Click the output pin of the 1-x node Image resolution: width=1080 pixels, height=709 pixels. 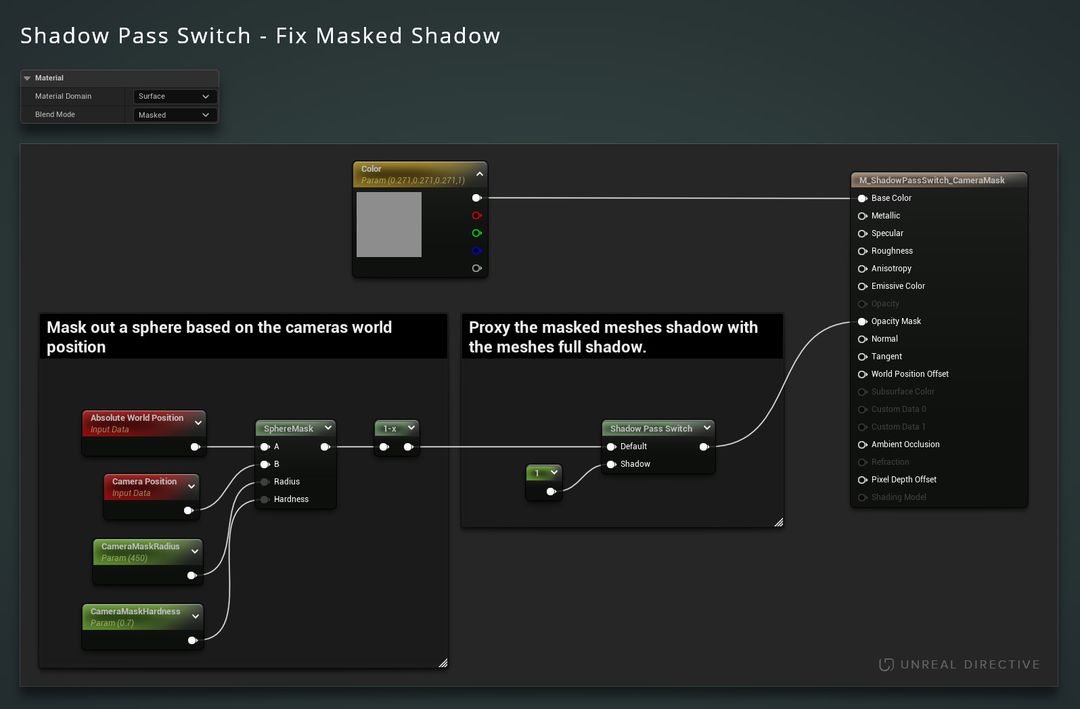408,446
